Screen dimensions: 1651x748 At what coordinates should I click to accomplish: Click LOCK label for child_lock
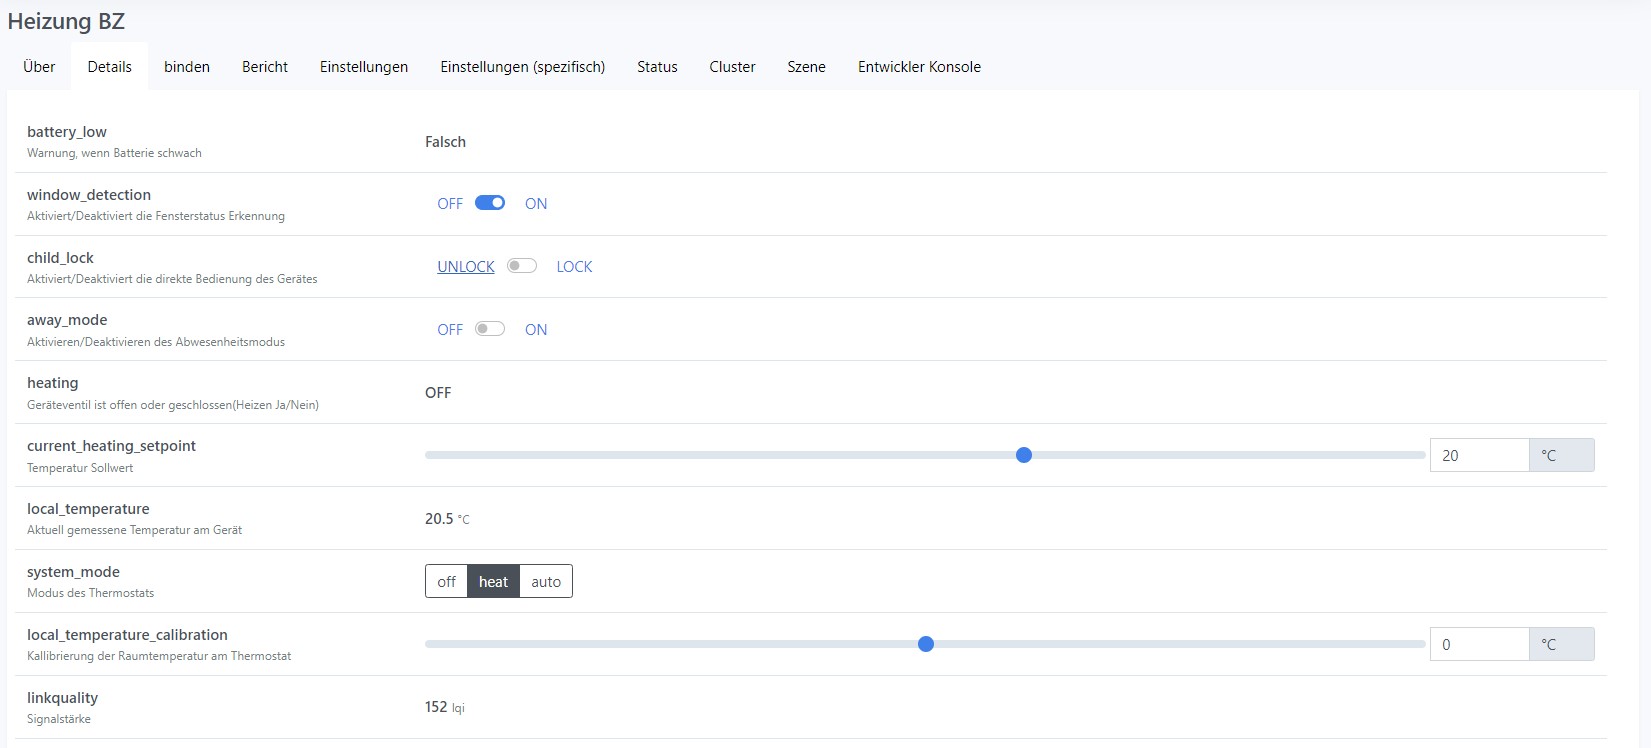point(574,267)
